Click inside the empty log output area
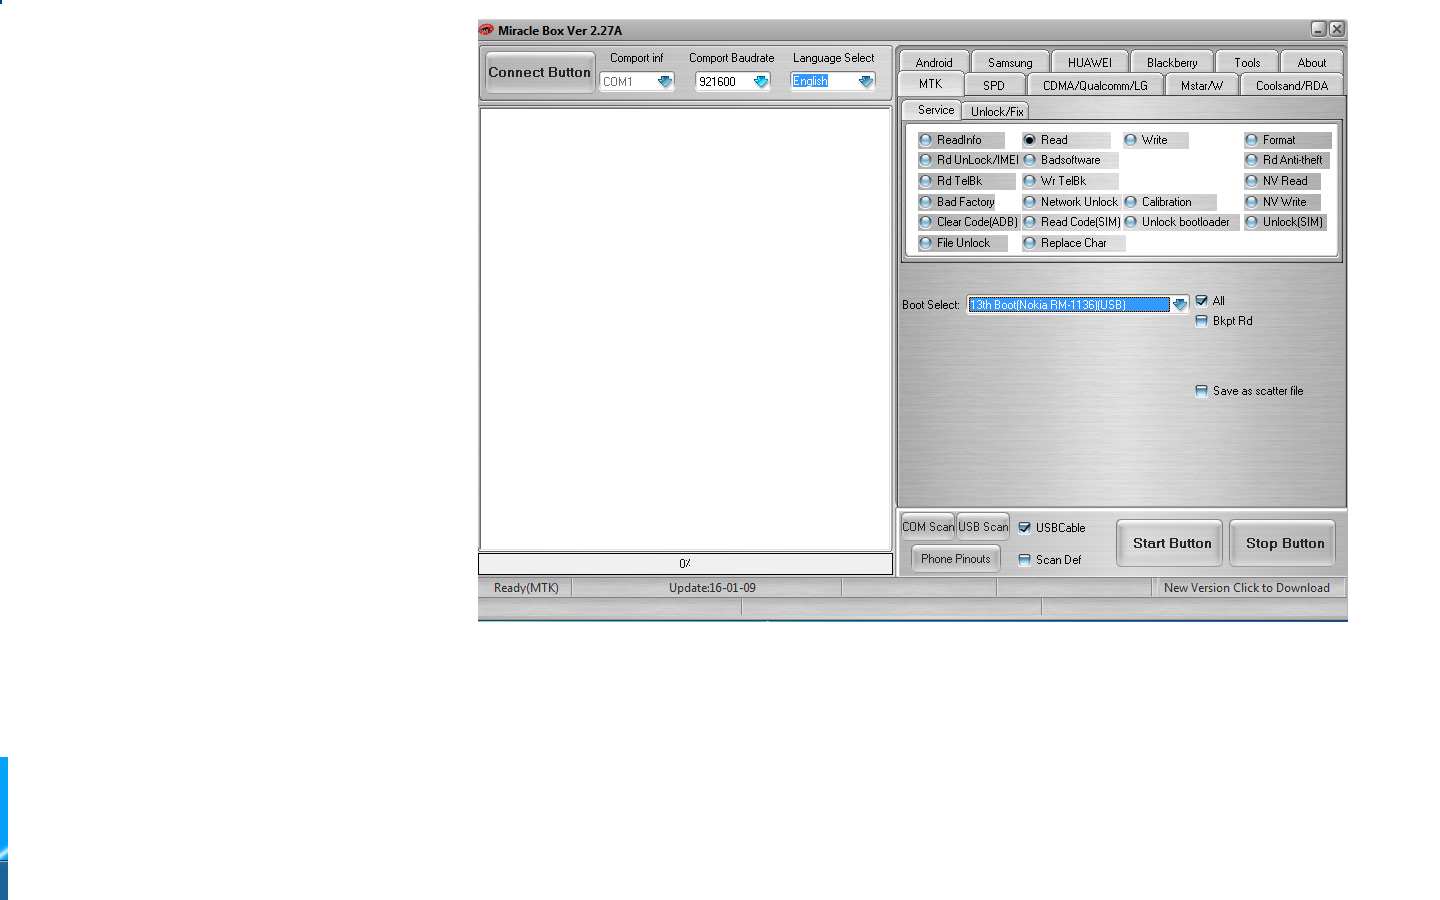The height and width of the screenshot is (900, 1440). pos(685,329)
